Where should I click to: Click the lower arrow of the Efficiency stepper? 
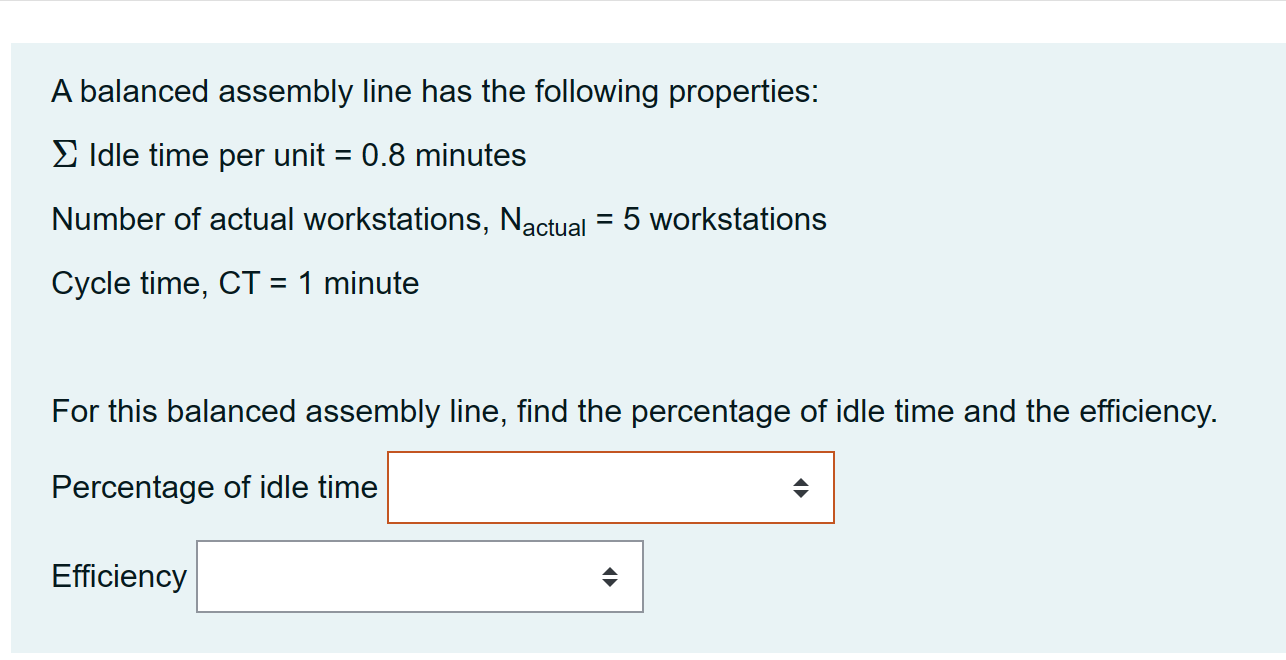point(612,583)
